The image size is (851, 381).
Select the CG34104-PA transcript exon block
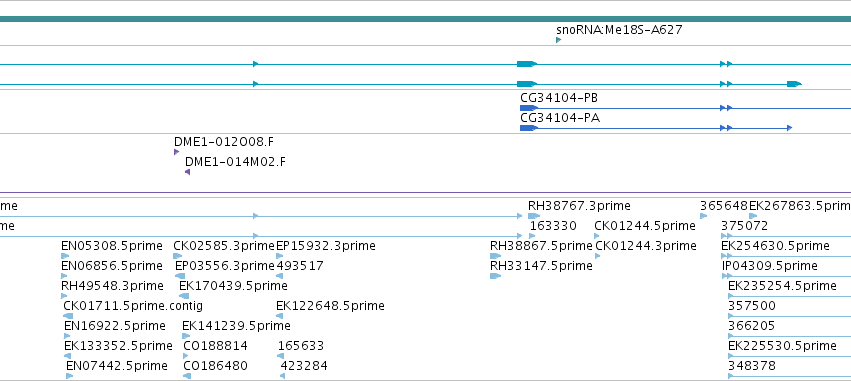tap(529, 128)
